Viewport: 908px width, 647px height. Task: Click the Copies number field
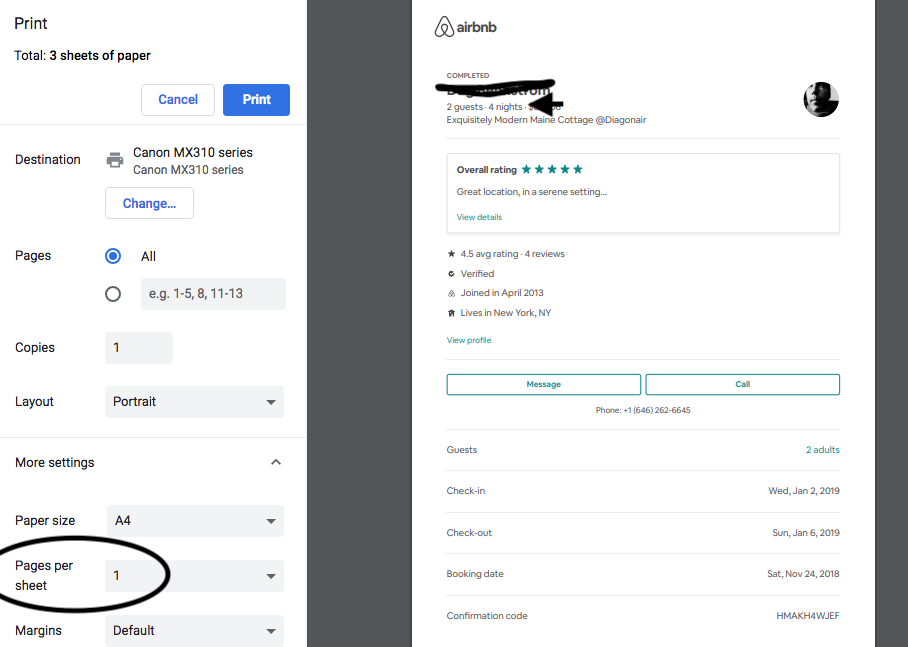pyautogui.click(x=139, y=348)
